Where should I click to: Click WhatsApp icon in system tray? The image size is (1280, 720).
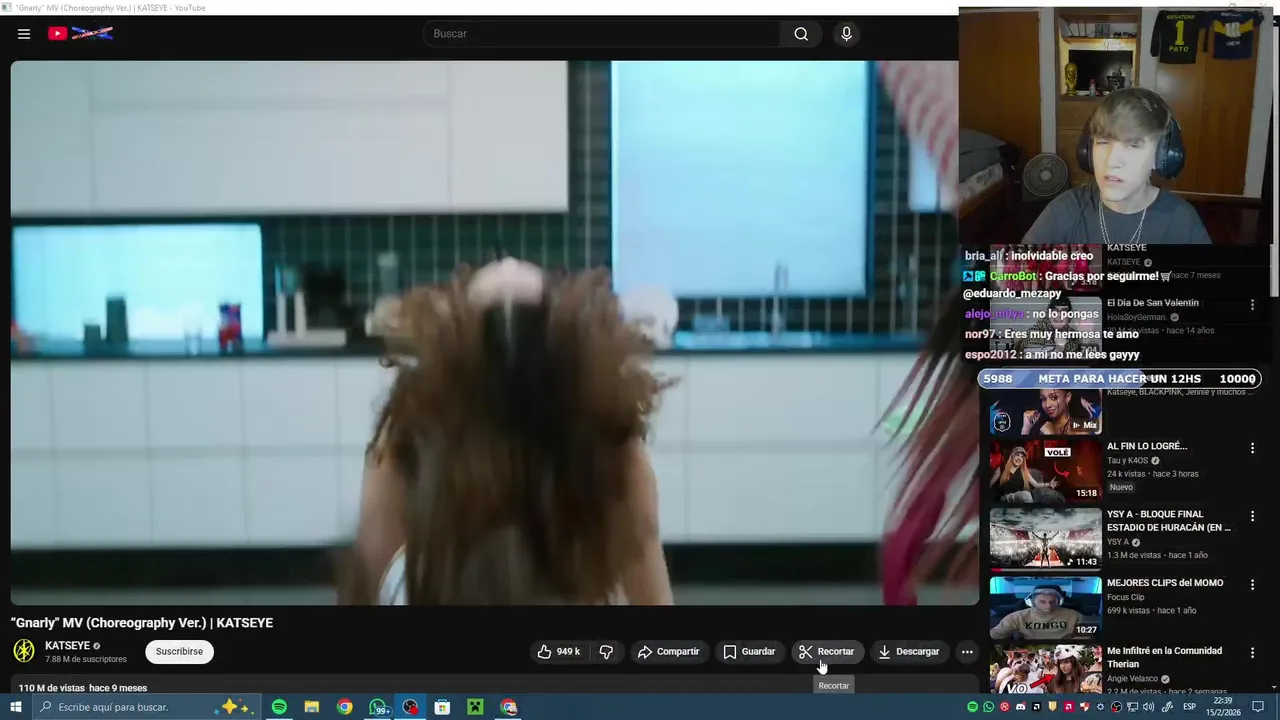tap(989, 707)
